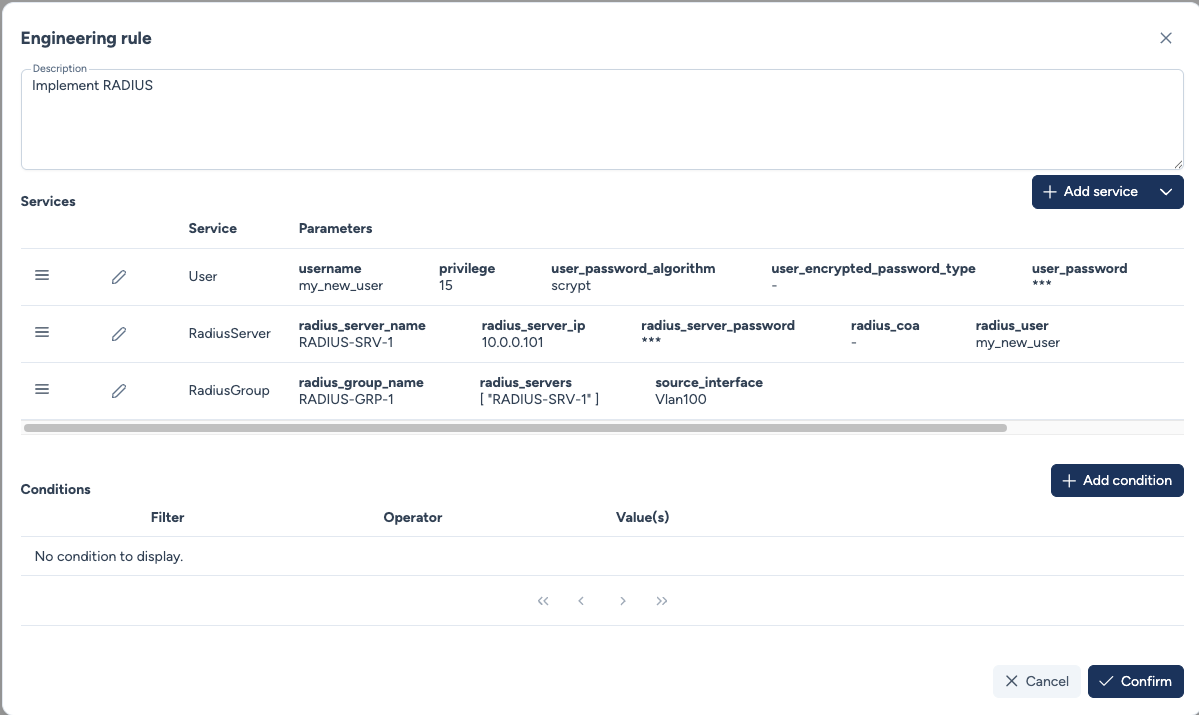
Task: Click the Operator column header
Action: pos(412,517)
